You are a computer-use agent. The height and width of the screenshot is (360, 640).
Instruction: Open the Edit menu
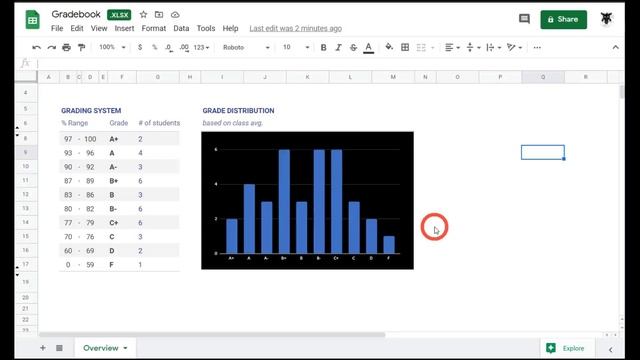(77, 28)
